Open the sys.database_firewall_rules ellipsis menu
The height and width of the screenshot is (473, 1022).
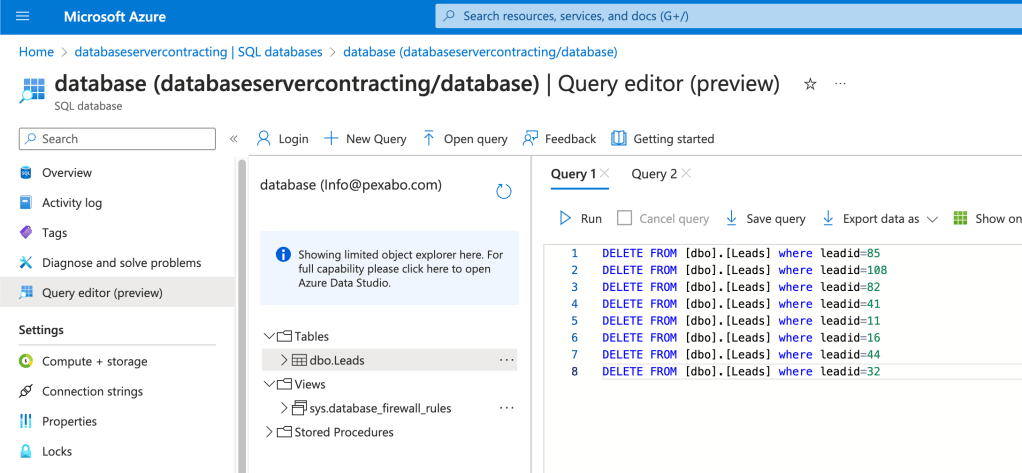click(x=506, y=408)
